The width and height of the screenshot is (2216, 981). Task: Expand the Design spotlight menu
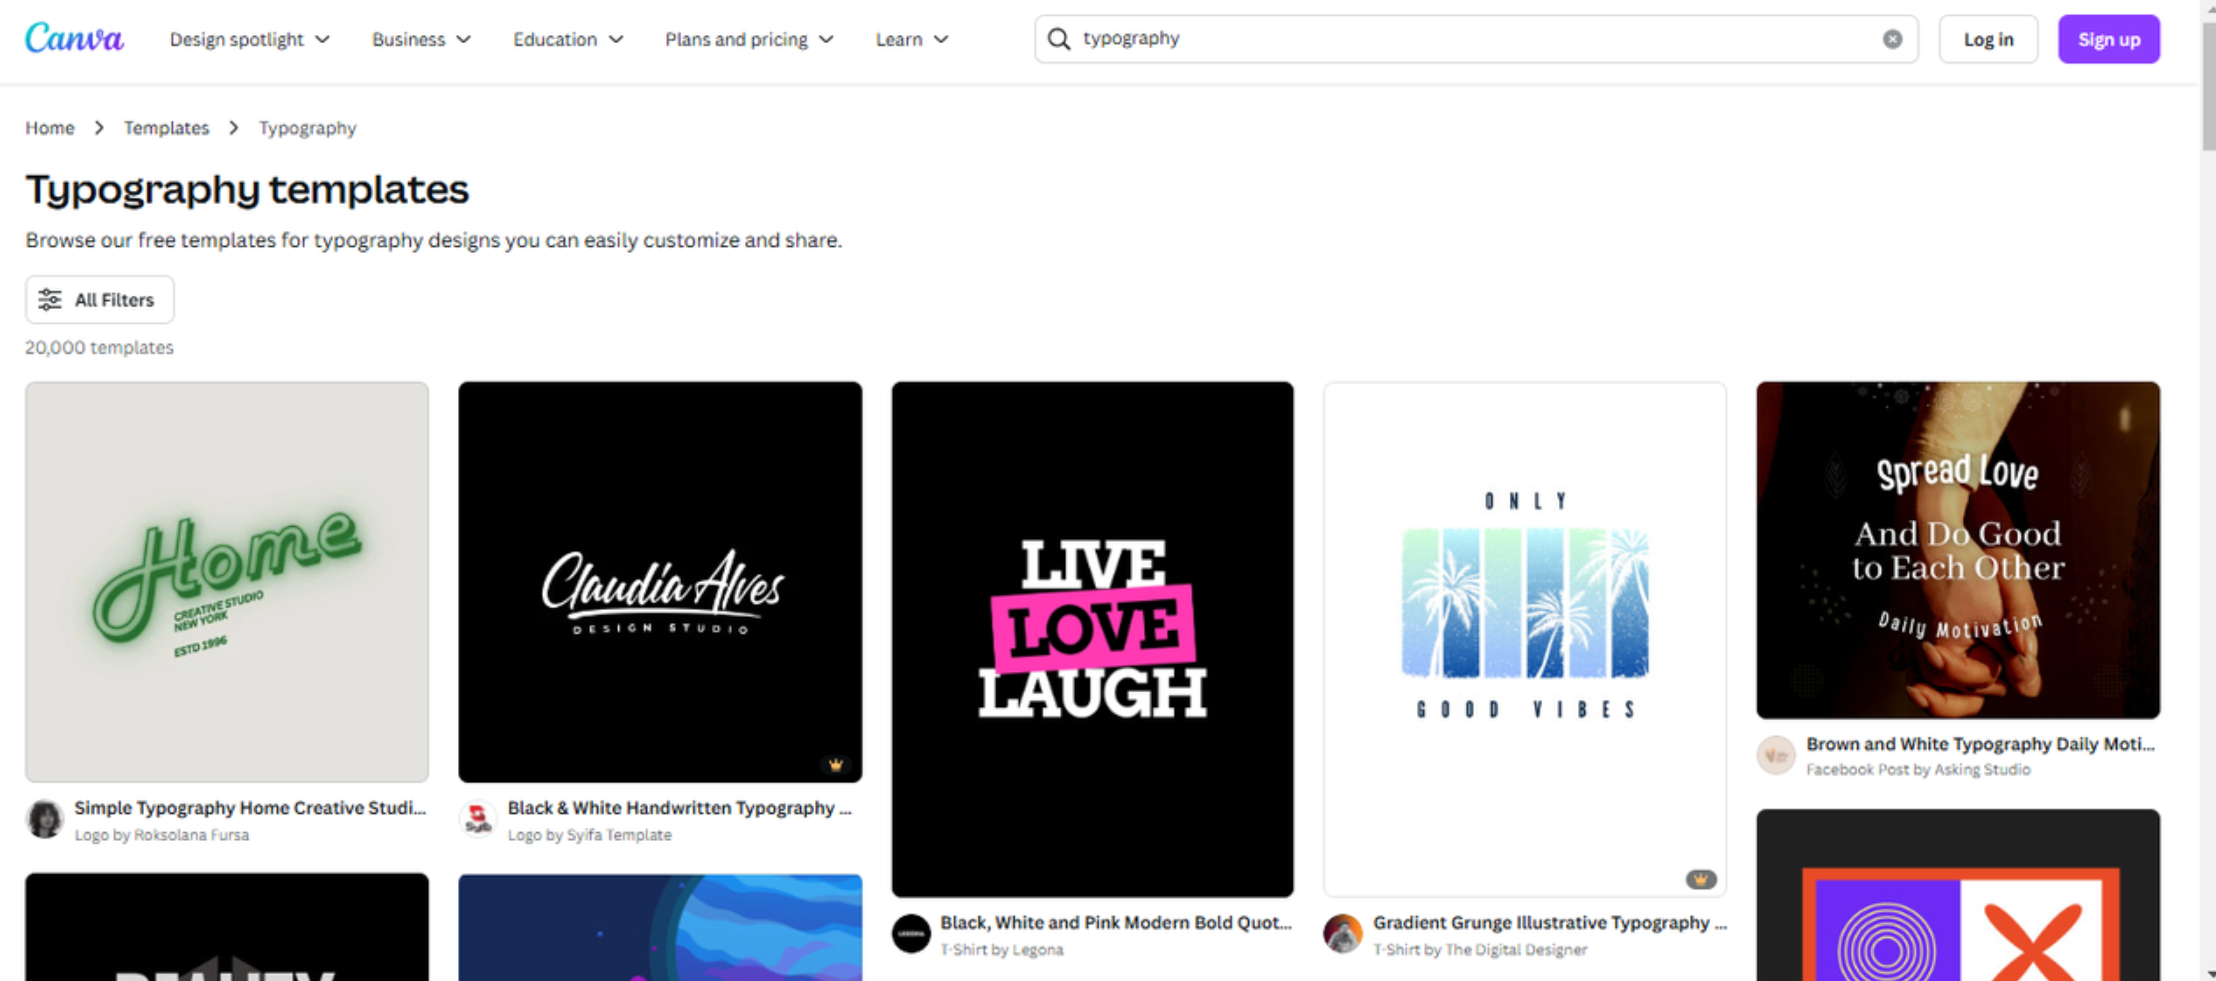[x=249, y=39]
